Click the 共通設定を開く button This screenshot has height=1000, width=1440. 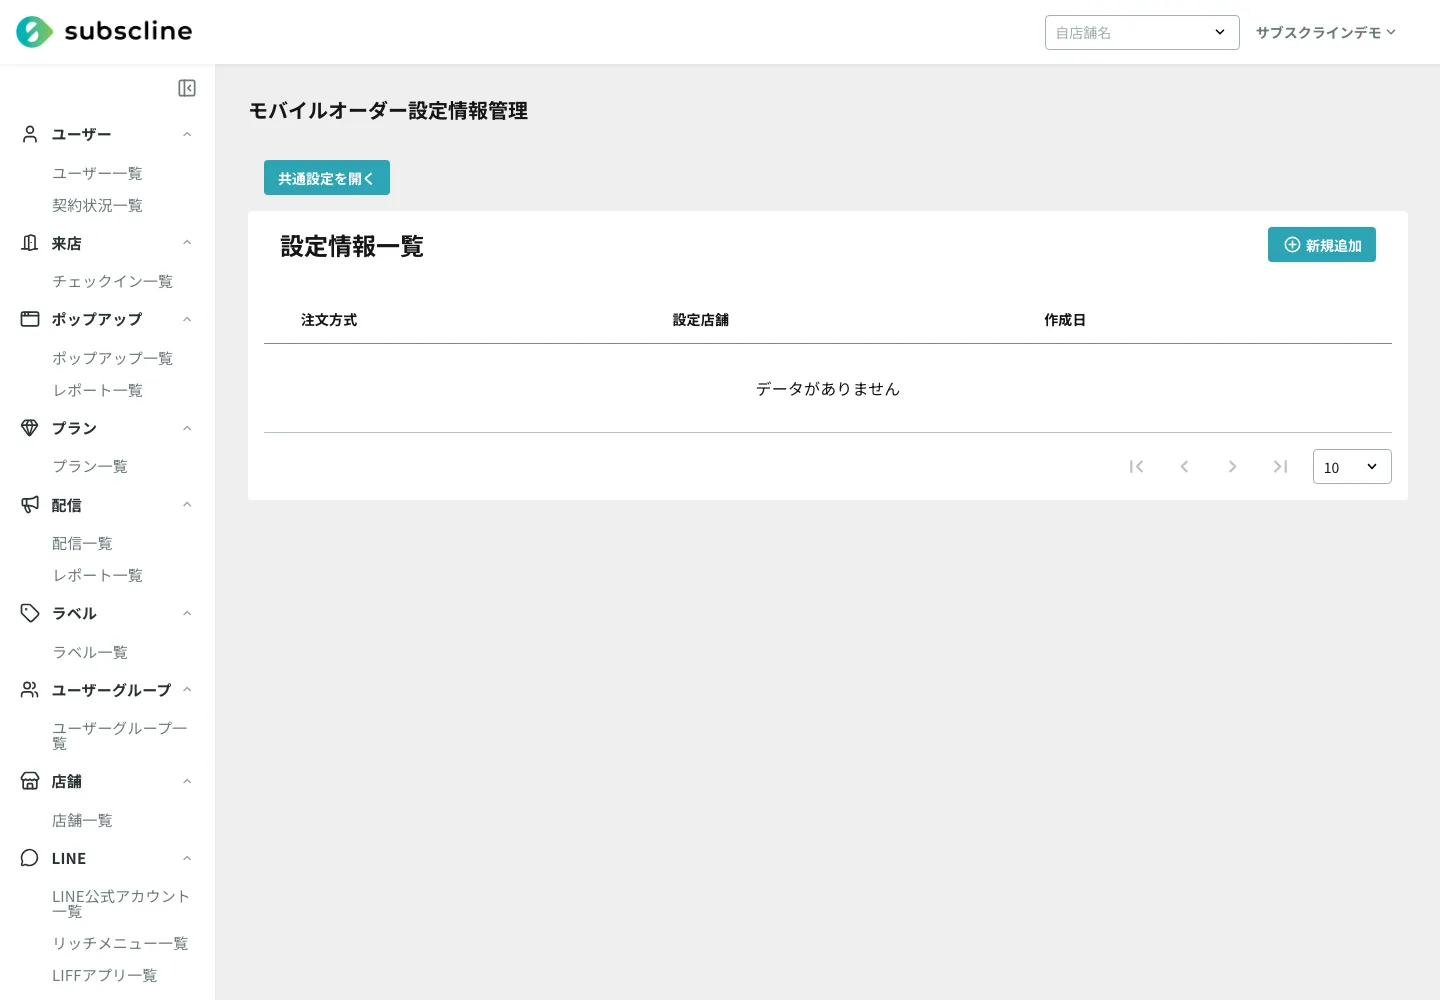point(327,178)
